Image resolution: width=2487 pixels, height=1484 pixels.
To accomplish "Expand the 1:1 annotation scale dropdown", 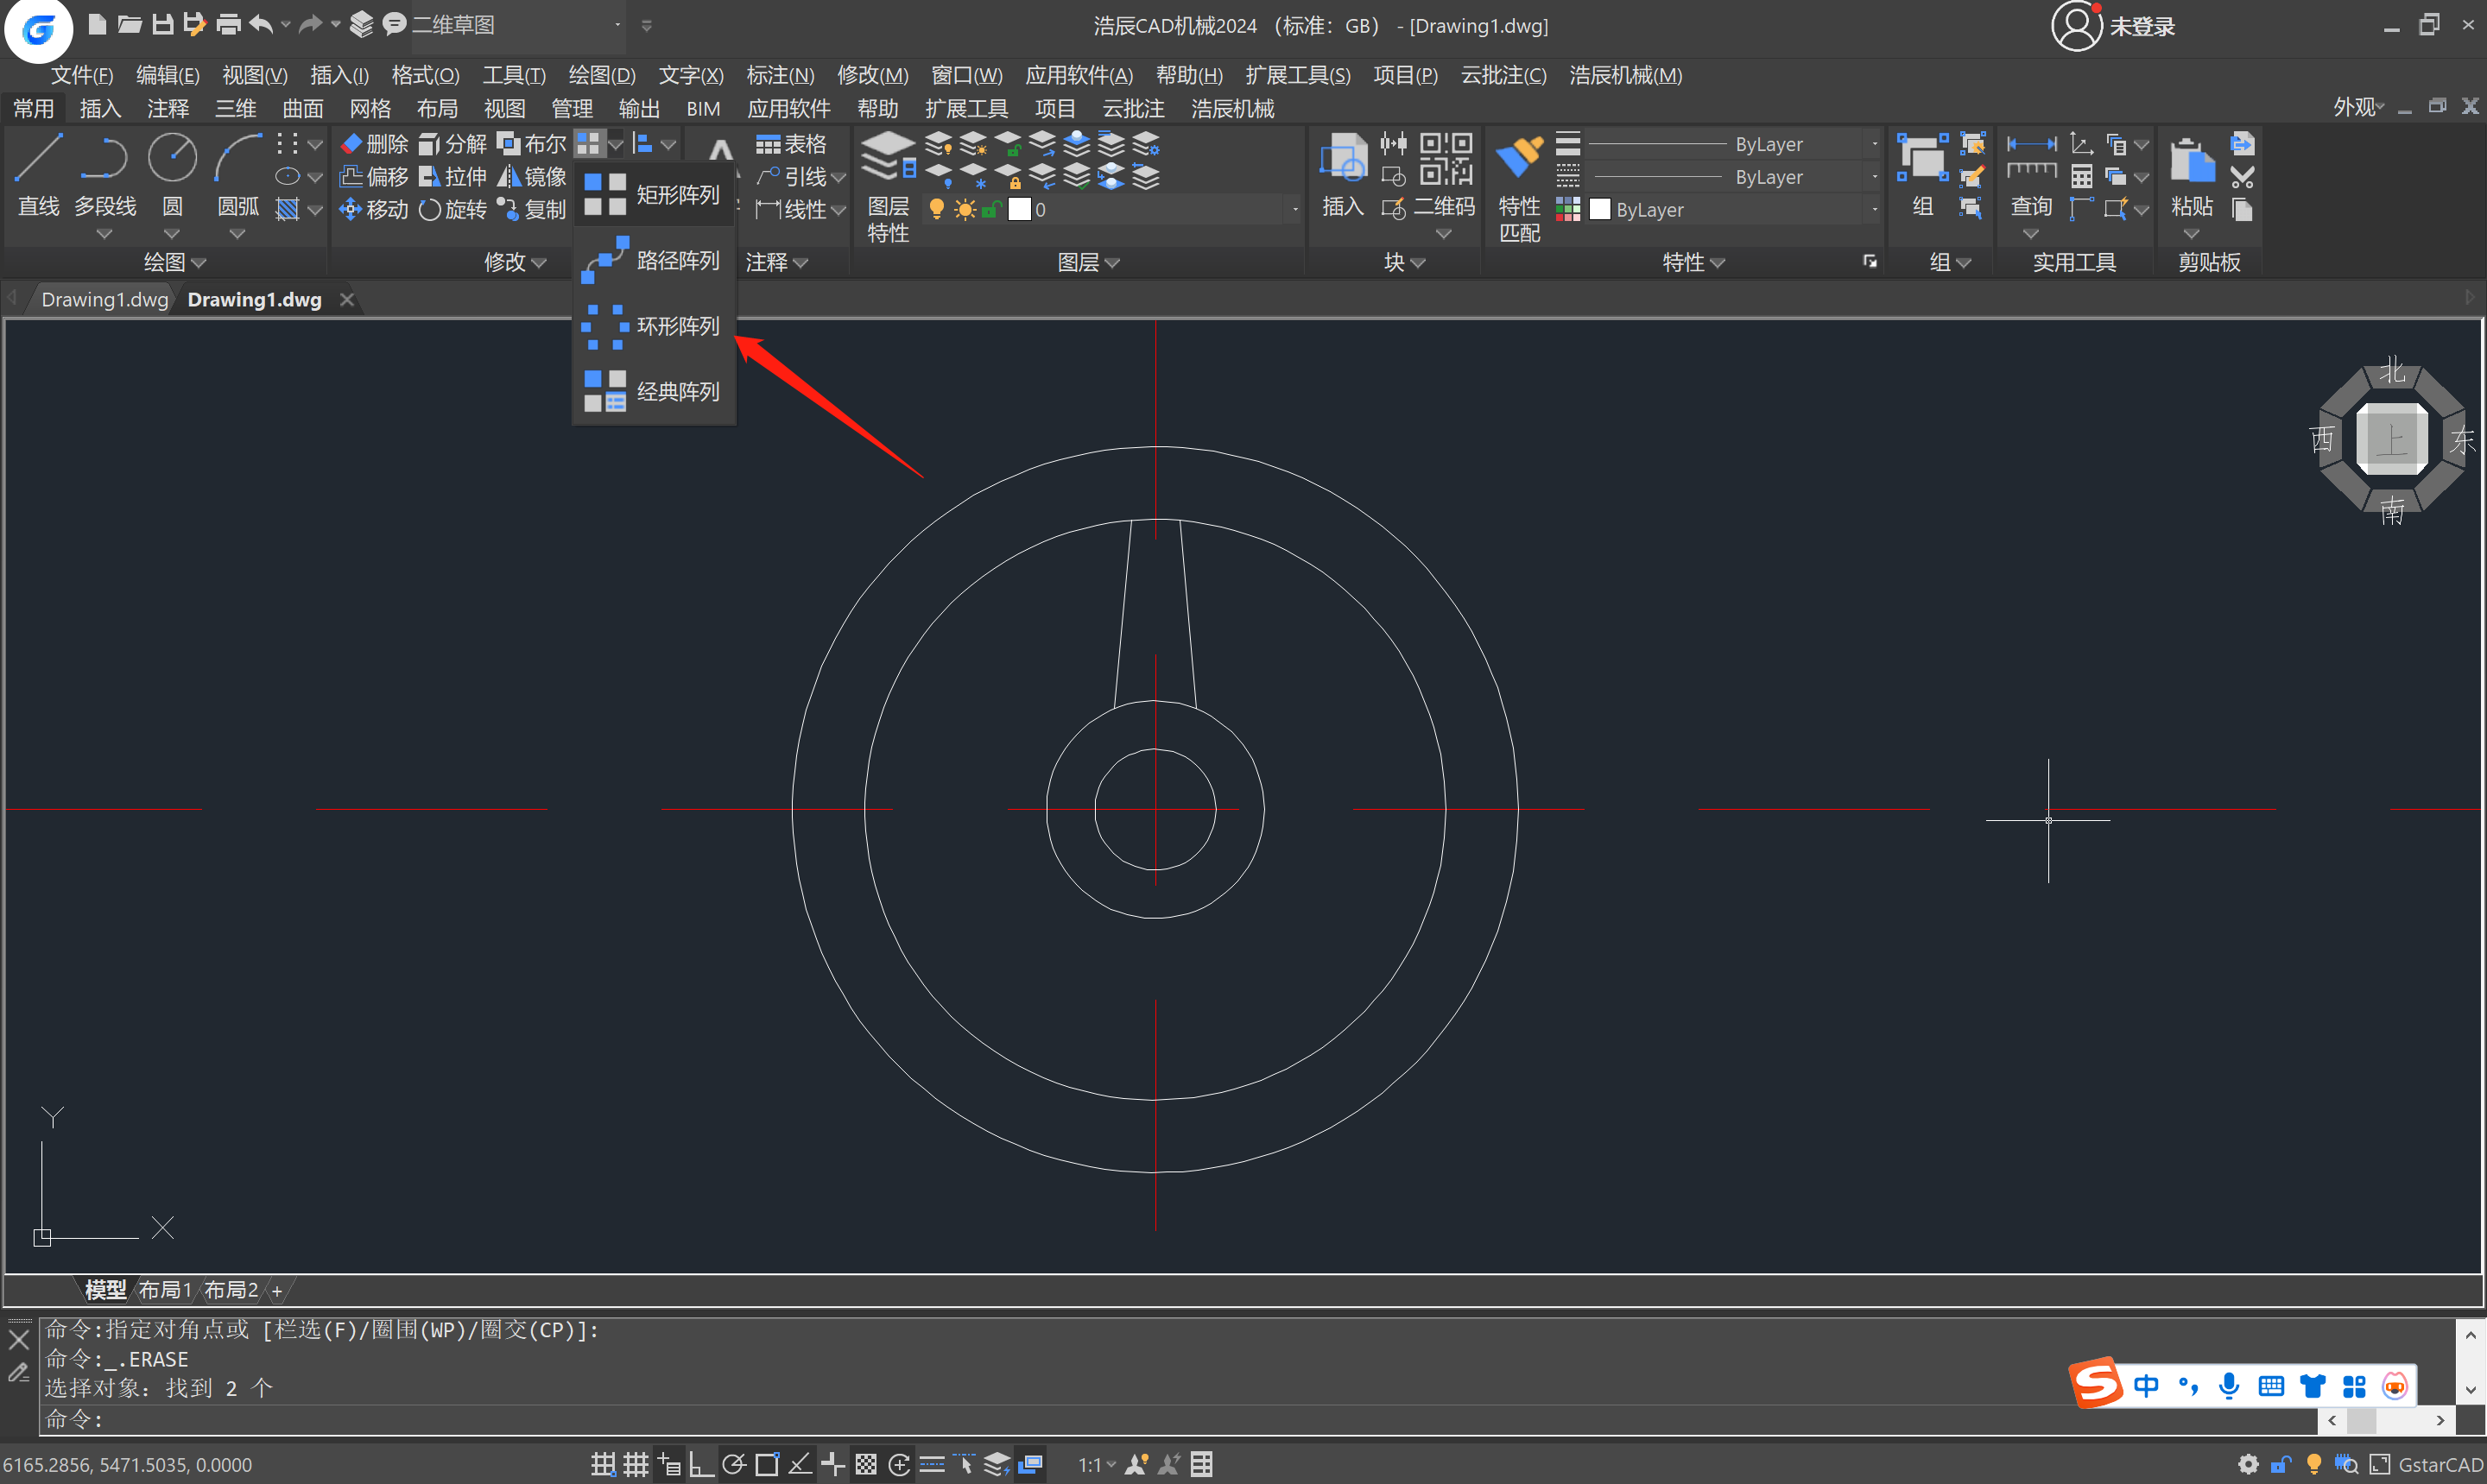I will (1097, 1465).
